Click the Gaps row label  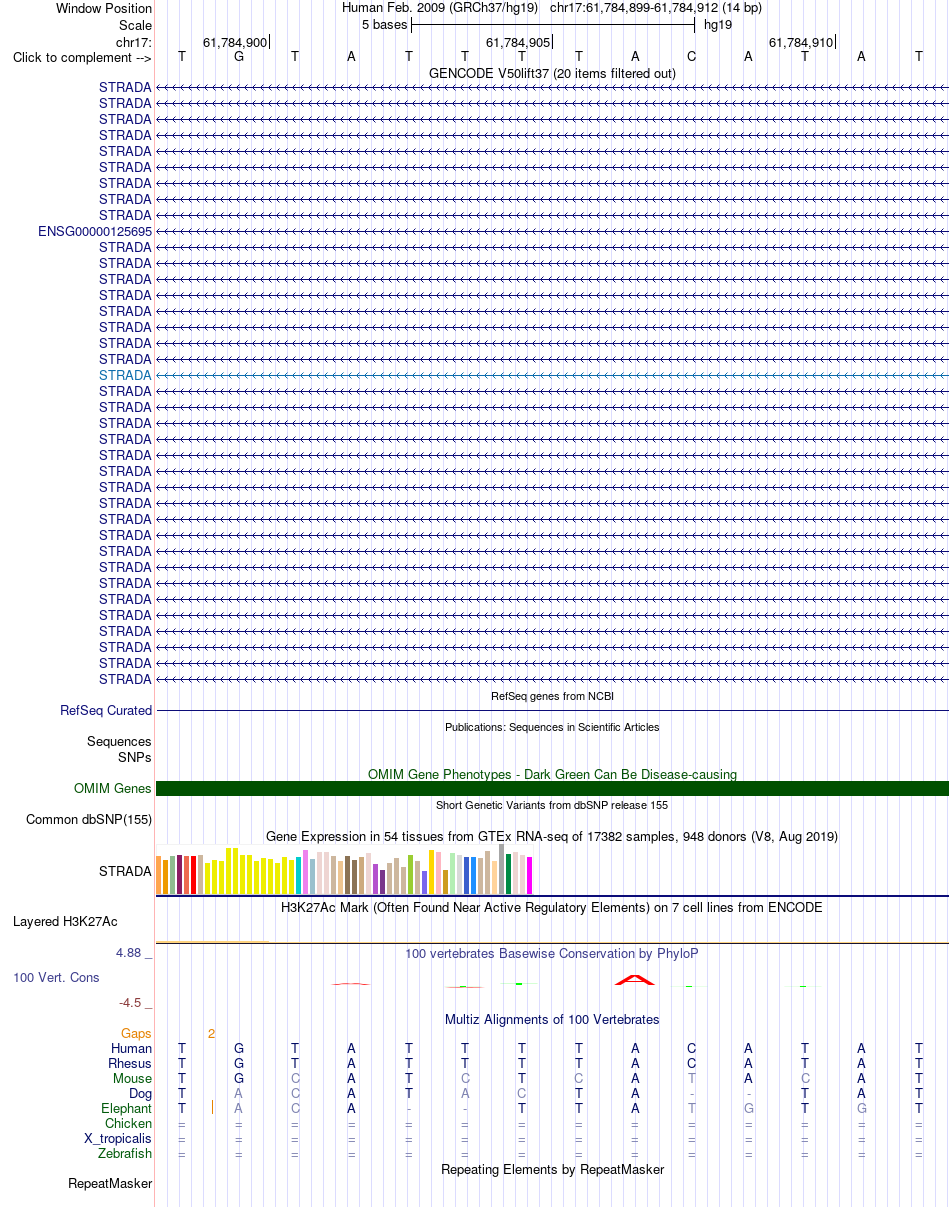136,1033
